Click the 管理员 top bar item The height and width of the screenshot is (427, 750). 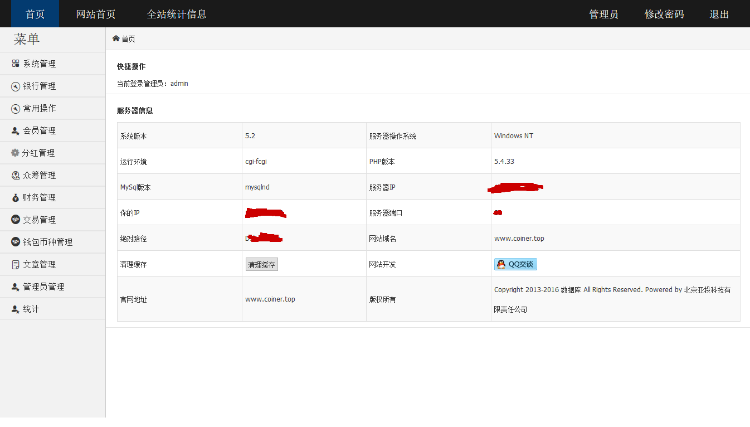point(604,14)
